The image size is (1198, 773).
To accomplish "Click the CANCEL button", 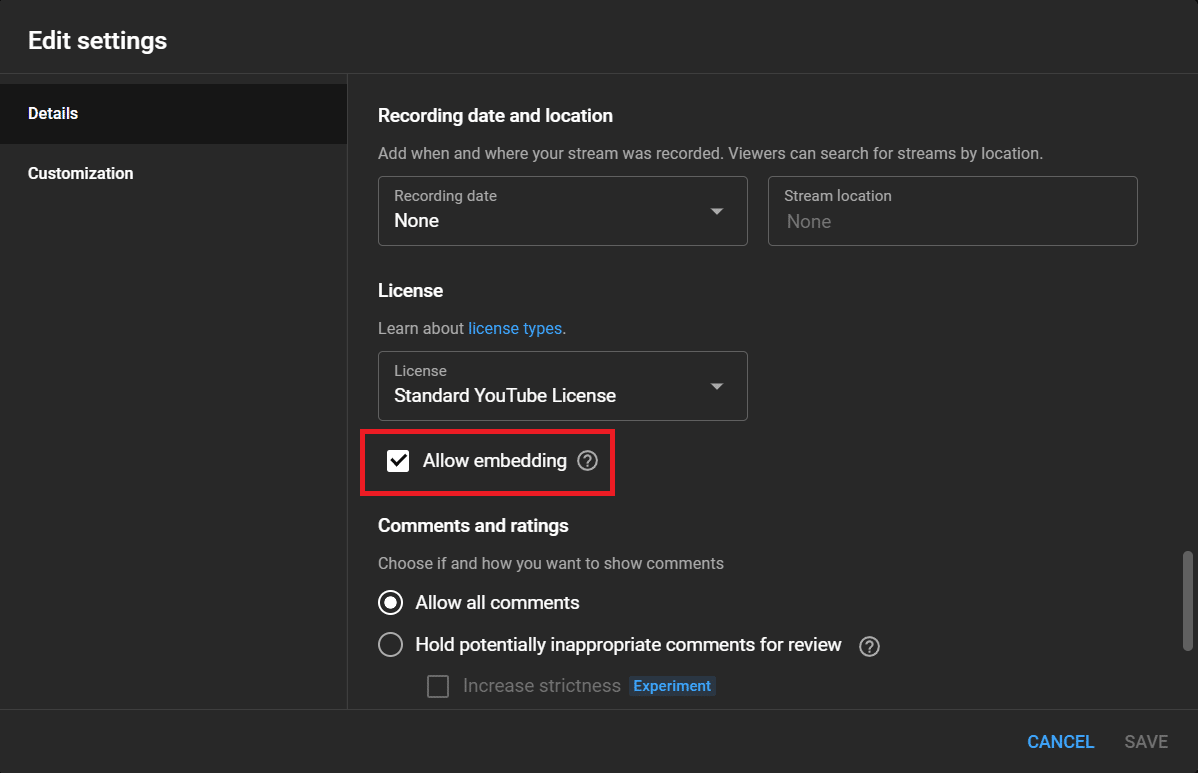I will [x=1060, y=741].
